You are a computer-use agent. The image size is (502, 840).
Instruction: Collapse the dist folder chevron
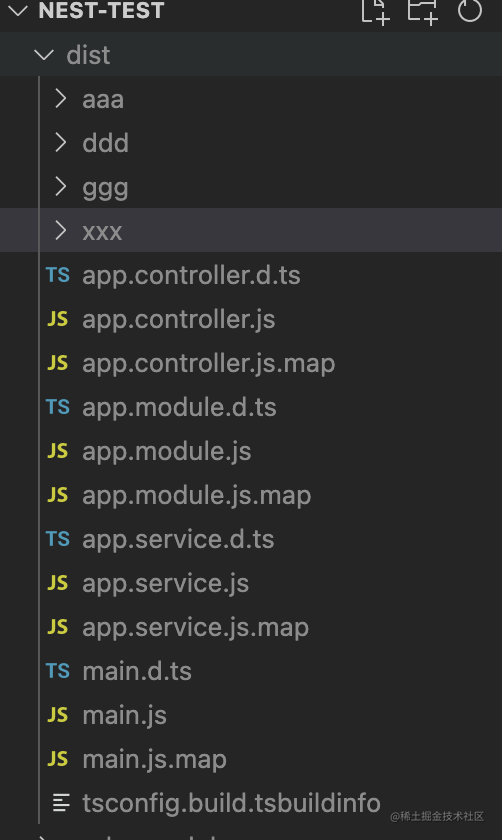(x=43, y=55)
